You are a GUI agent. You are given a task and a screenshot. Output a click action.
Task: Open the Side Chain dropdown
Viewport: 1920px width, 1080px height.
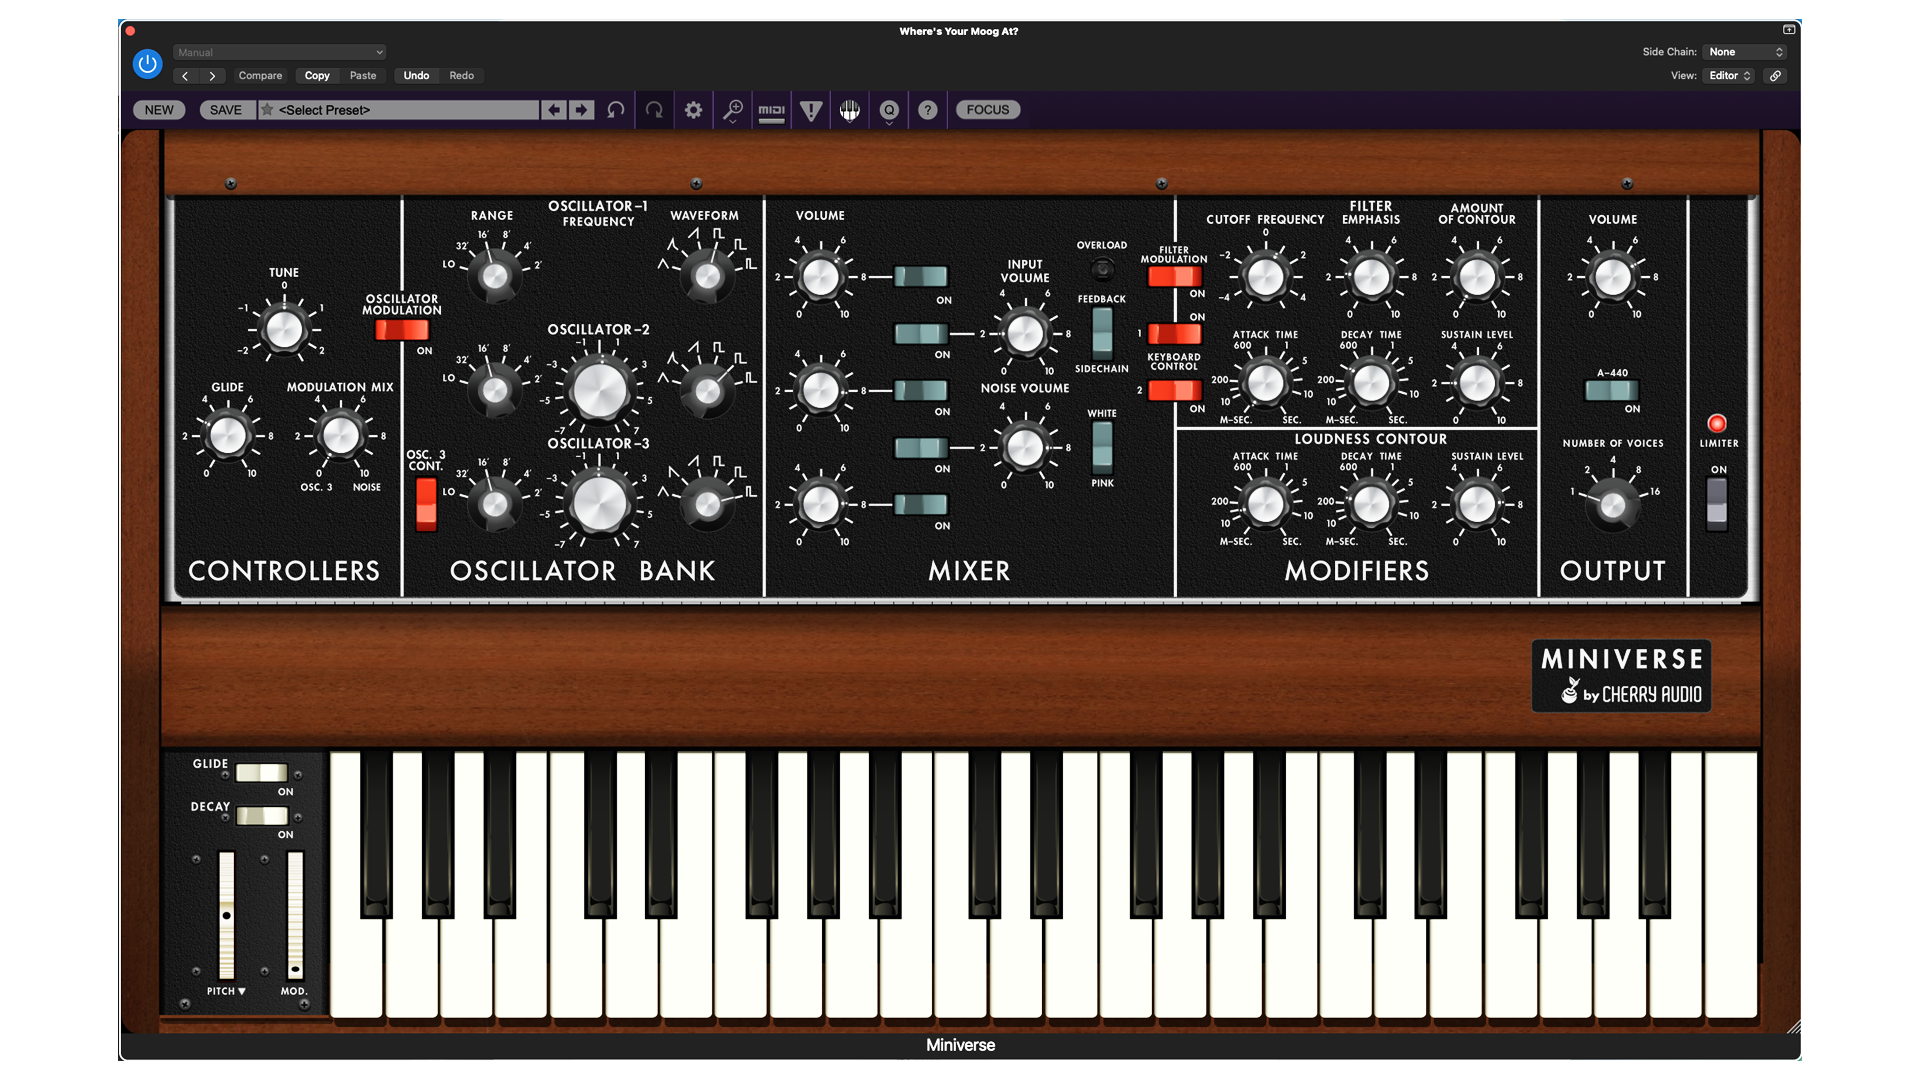(x=1745, y=52)
